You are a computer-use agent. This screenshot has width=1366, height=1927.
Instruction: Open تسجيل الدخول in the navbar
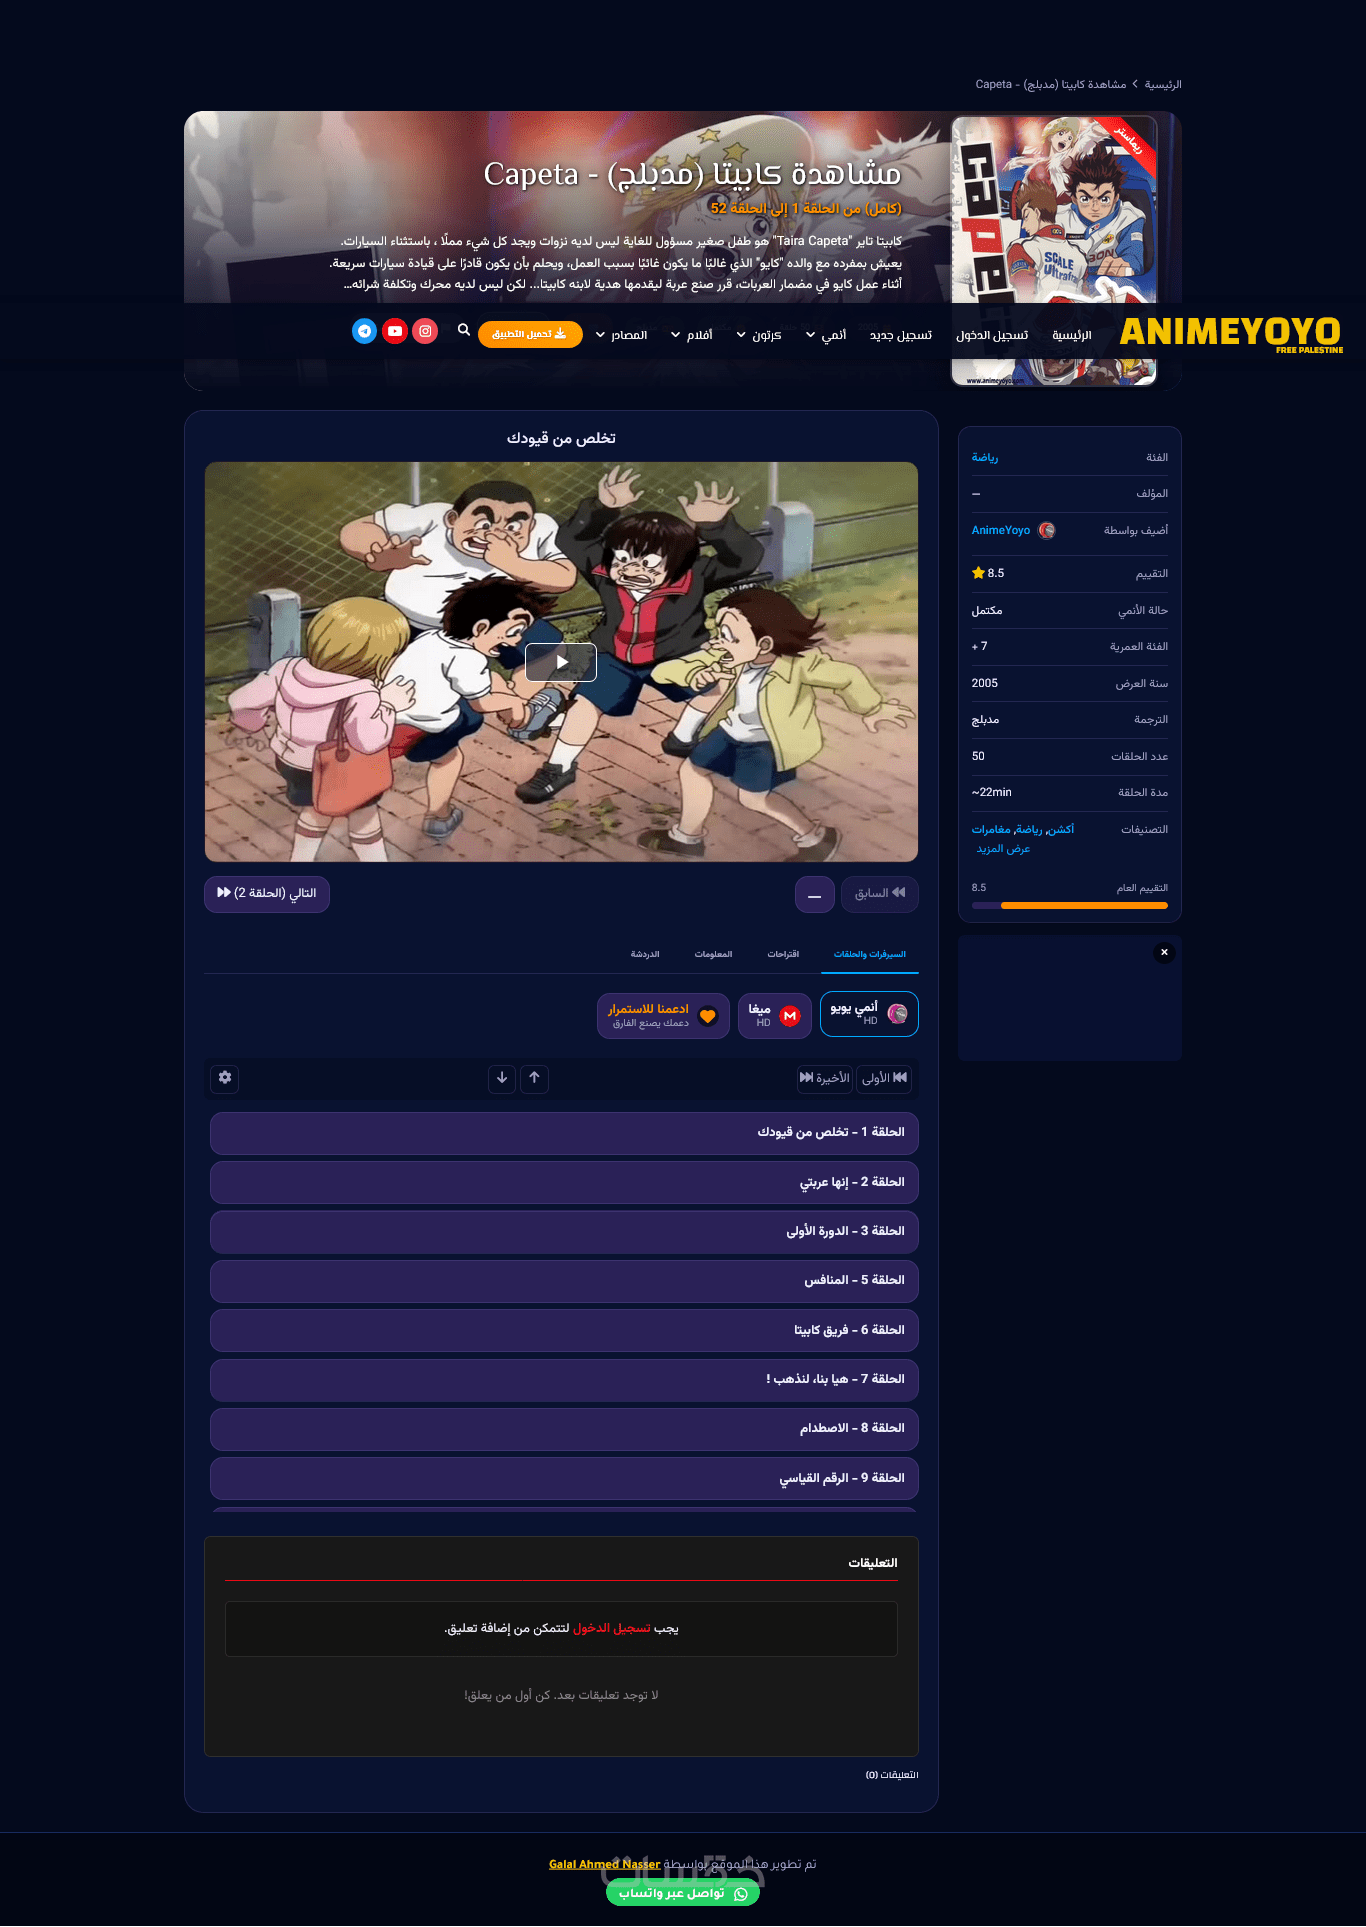(992, 335)
